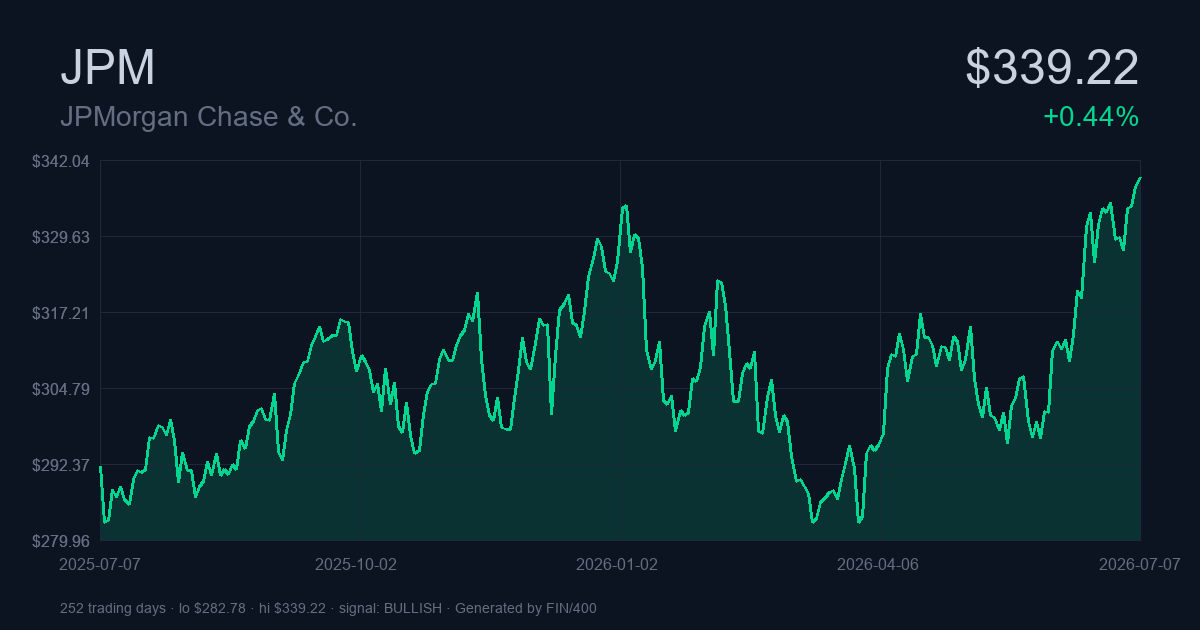Click the 252 trading days text
Image resolution: width=1200 pixels, height=630 pixels.
point(113,608)
